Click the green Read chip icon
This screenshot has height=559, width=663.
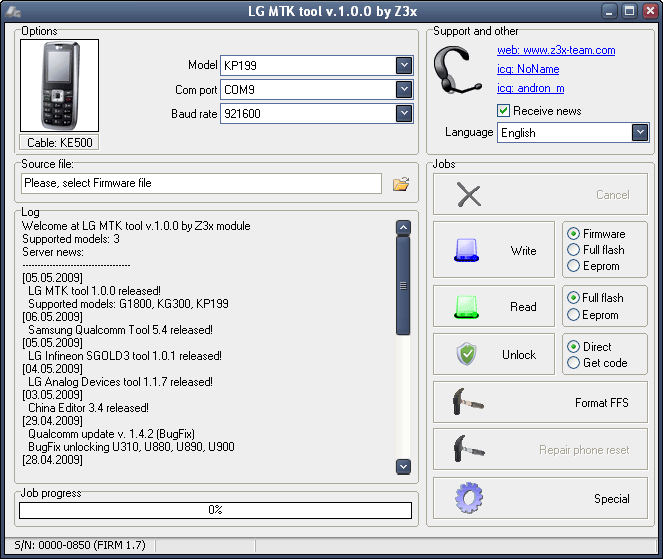pyautogui.click(x=466, y=307)
